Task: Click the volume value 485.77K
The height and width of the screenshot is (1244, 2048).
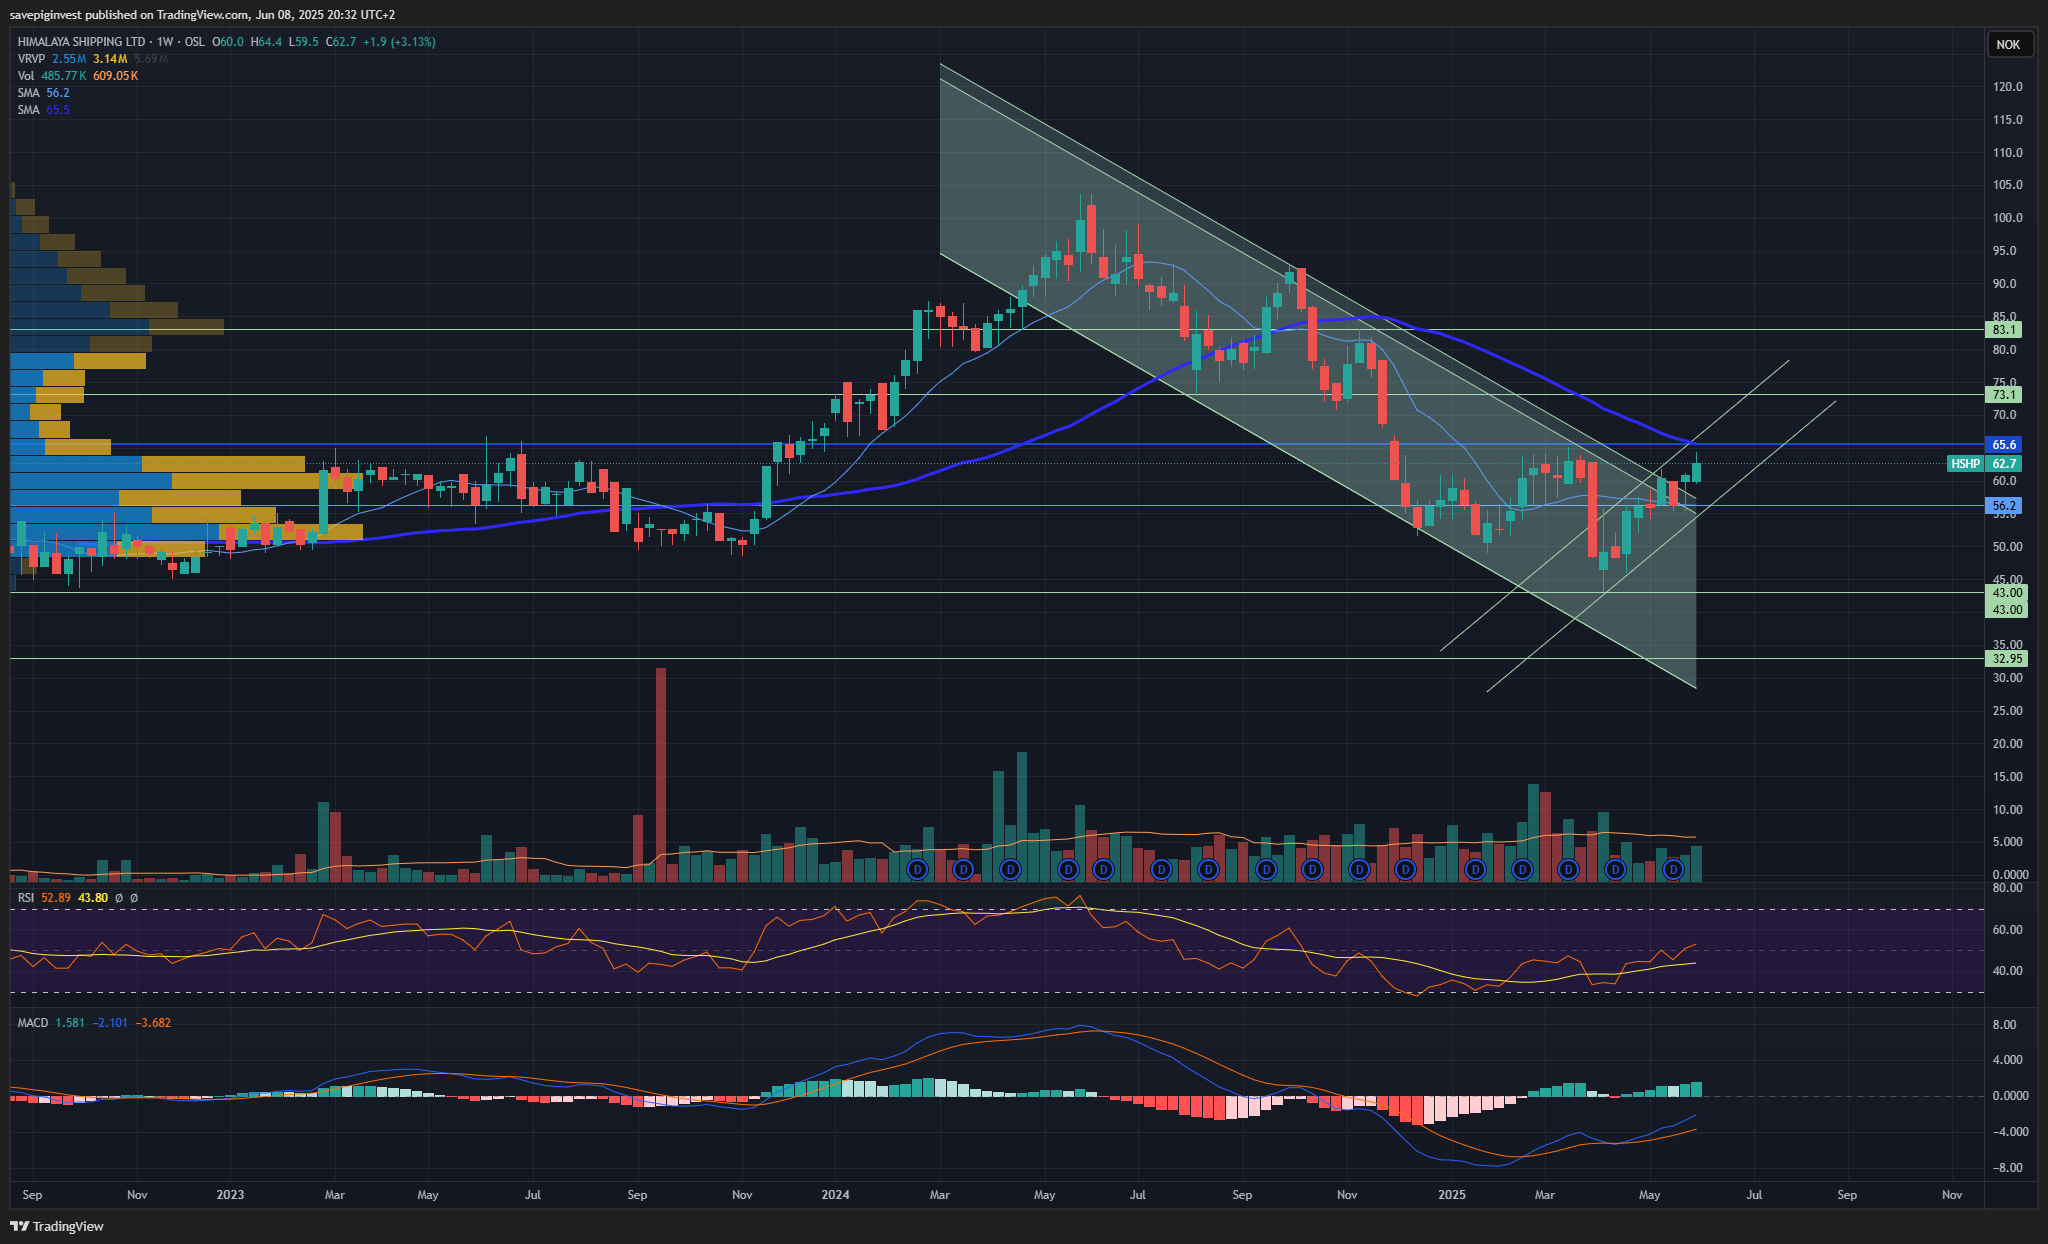Action: tap(64, 76)
